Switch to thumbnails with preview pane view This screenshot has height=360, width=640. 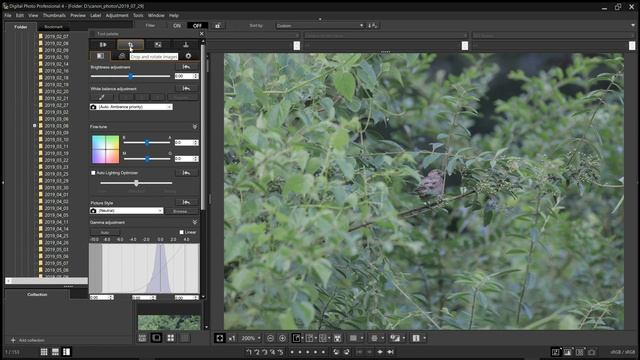point(67,352)
